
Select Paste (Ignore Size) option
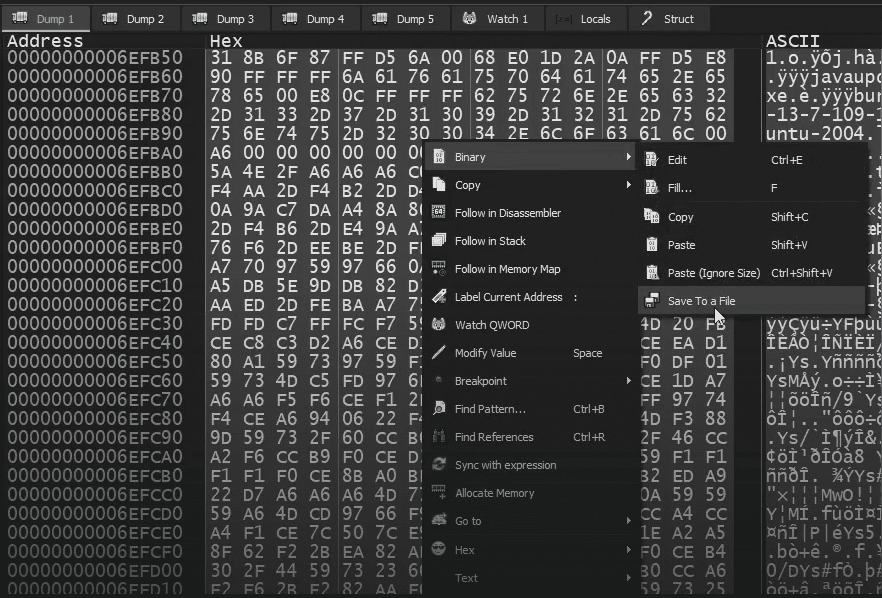tap(752, 273)
